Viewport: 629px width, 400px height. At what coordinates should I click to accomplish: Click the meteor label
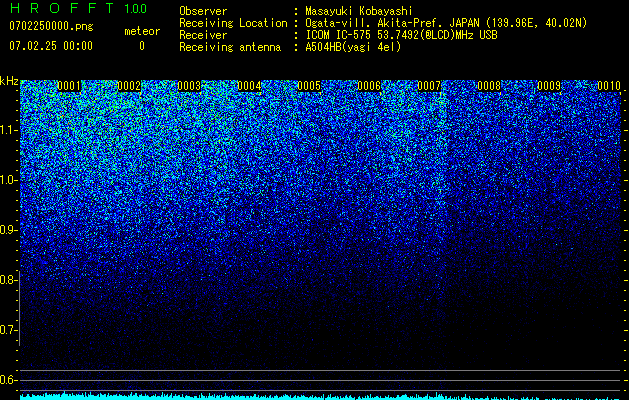pyautogui.click(x=142, y=31)
